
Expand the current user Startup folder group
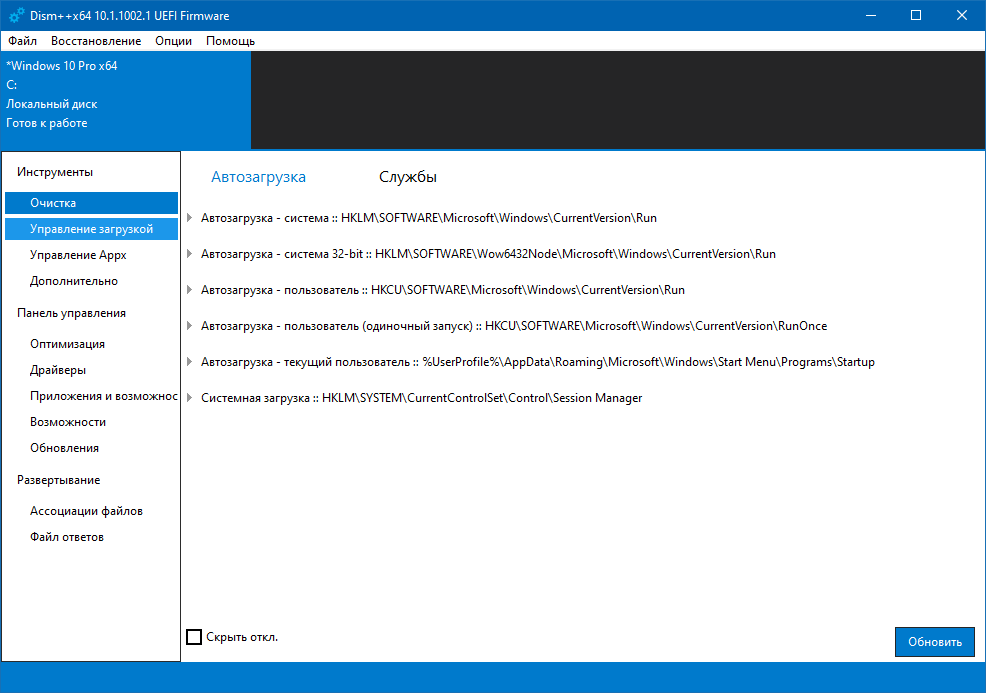click(x=191, y=362)
